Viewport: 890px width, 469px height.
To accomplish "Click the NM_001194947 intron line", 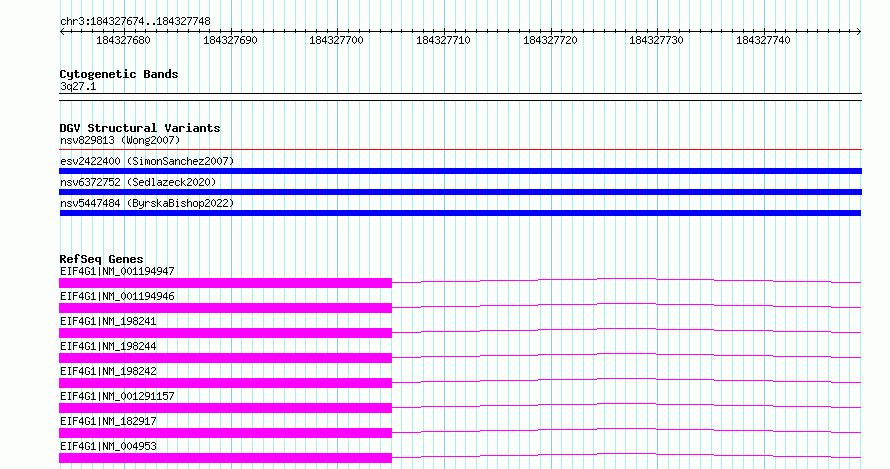I will tap(627, 279).
